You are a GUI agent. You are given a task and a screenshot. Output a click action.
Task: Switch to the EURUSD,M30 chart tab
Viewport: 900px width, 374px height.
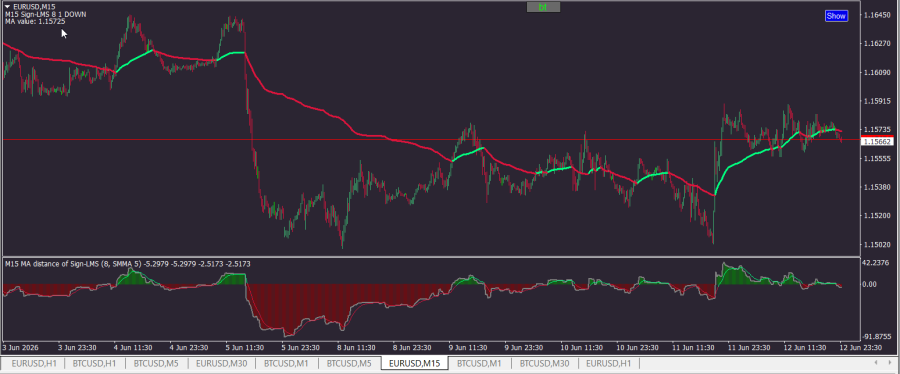tap(223, 363)
